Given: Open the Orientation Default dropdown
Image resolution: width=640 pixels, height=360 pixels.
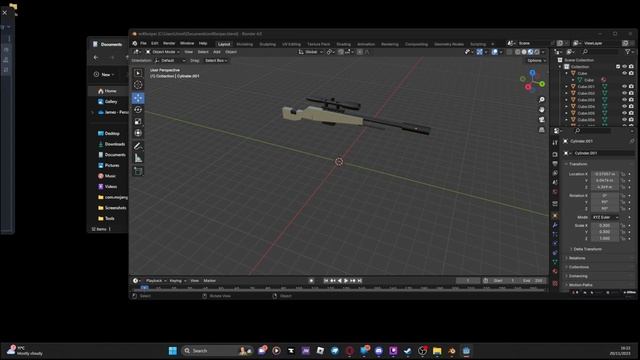Looking at the screenshot, I should coord(170,60).
